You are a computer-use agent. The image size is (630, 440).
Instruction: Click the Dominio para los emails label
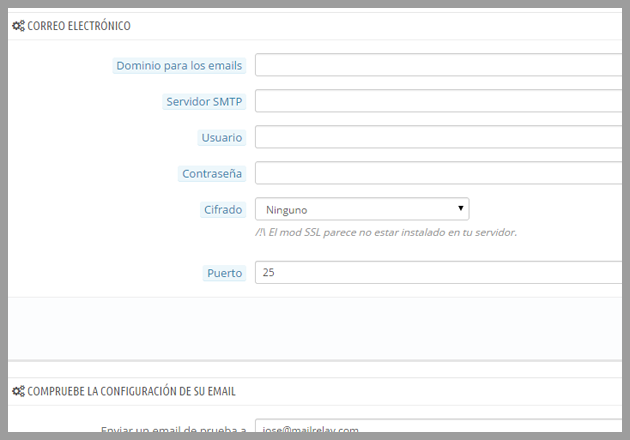point(179,65)
